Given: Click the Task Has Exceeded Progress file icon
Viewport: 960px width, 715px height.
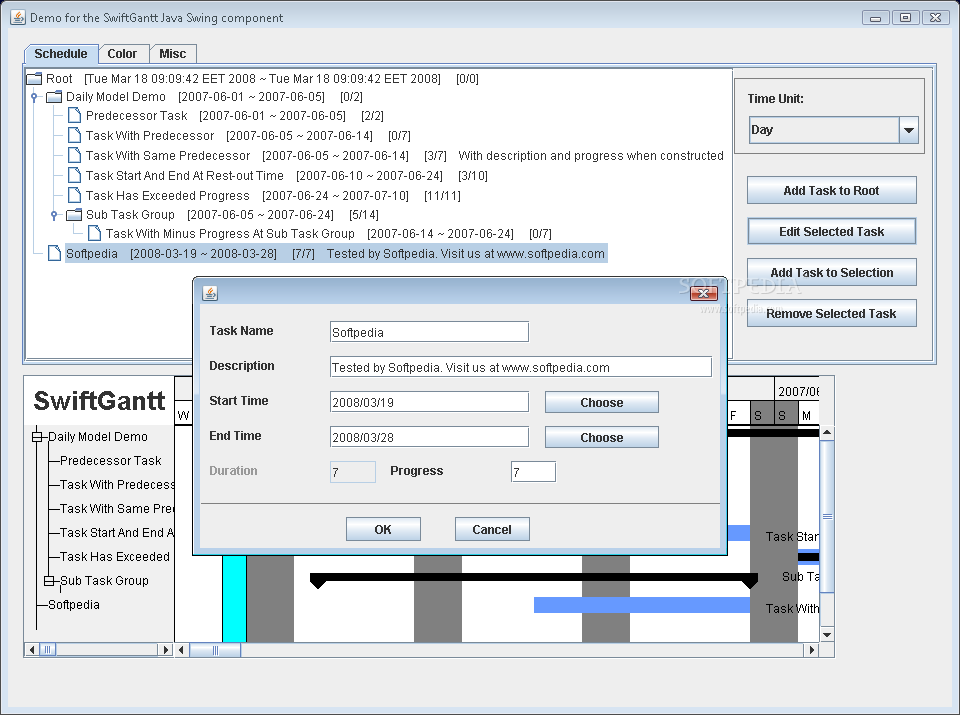Looking at the screenshot, I should click(x=75, y=195).
